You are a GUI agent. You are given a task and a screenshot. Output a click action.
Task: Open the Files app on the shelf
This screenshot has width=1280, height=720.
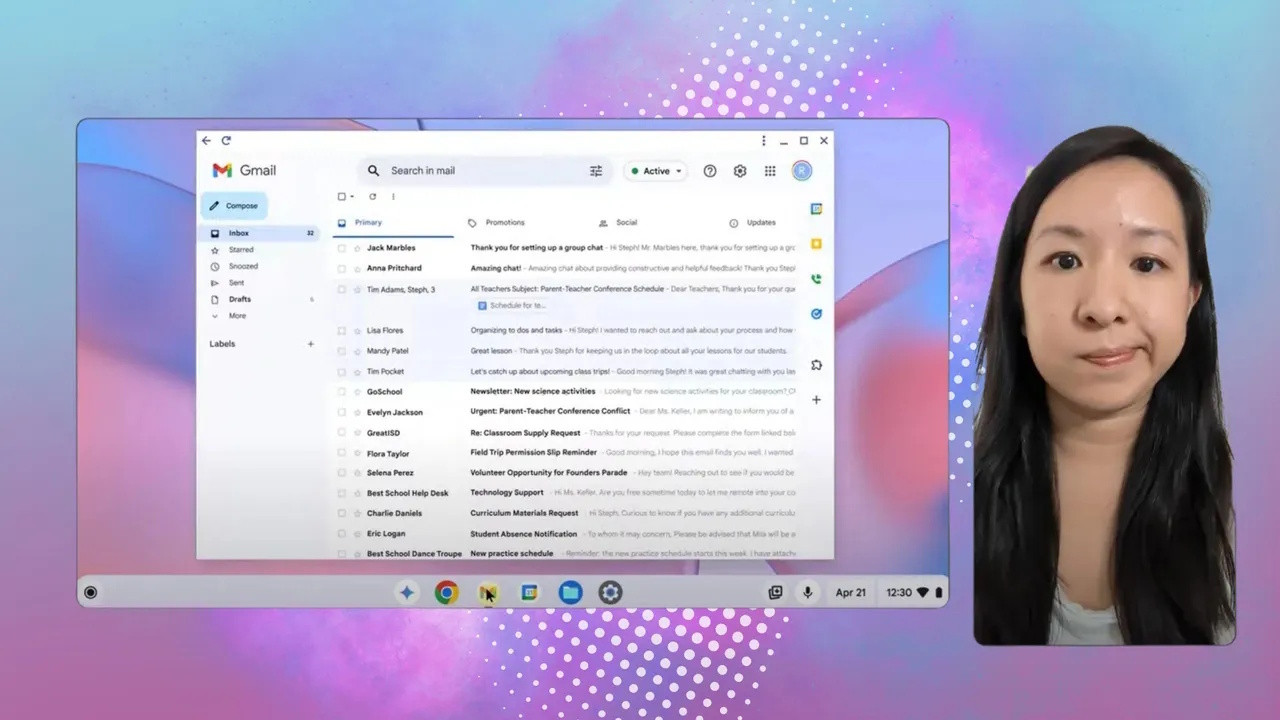(570, 593)
